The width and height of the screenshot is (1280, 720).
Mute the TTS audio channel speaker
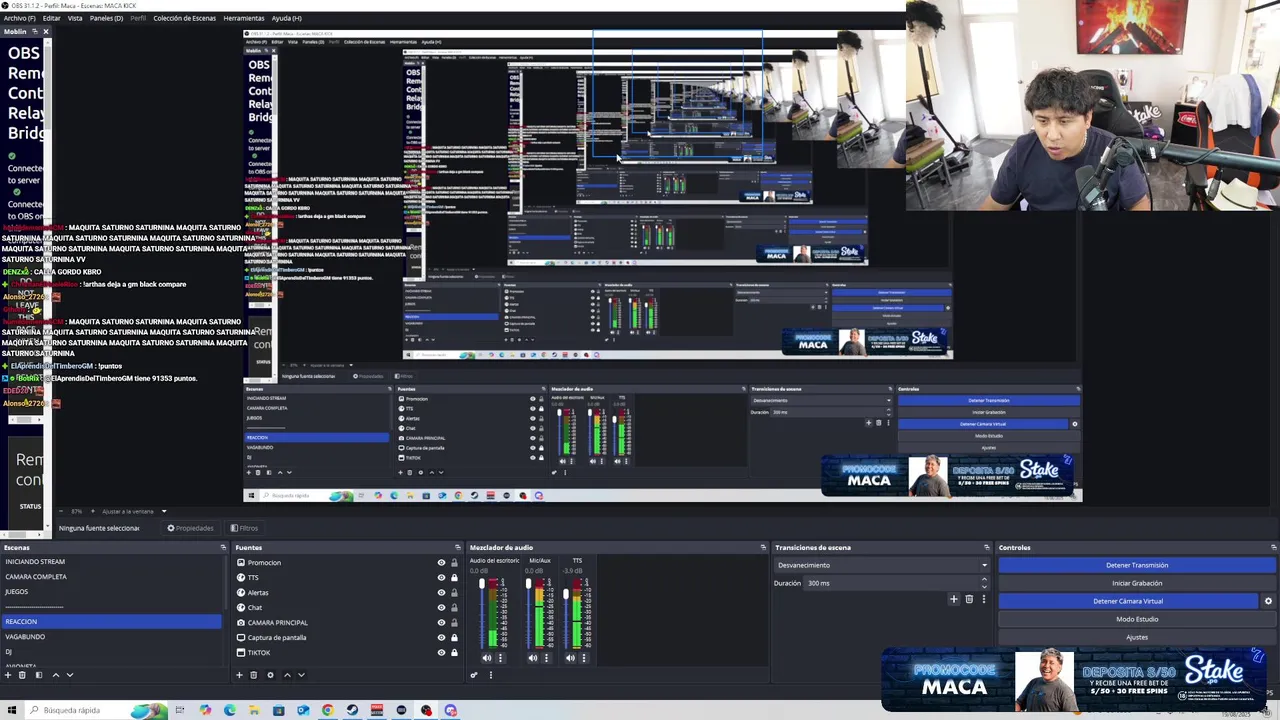[x=570, y=658]
